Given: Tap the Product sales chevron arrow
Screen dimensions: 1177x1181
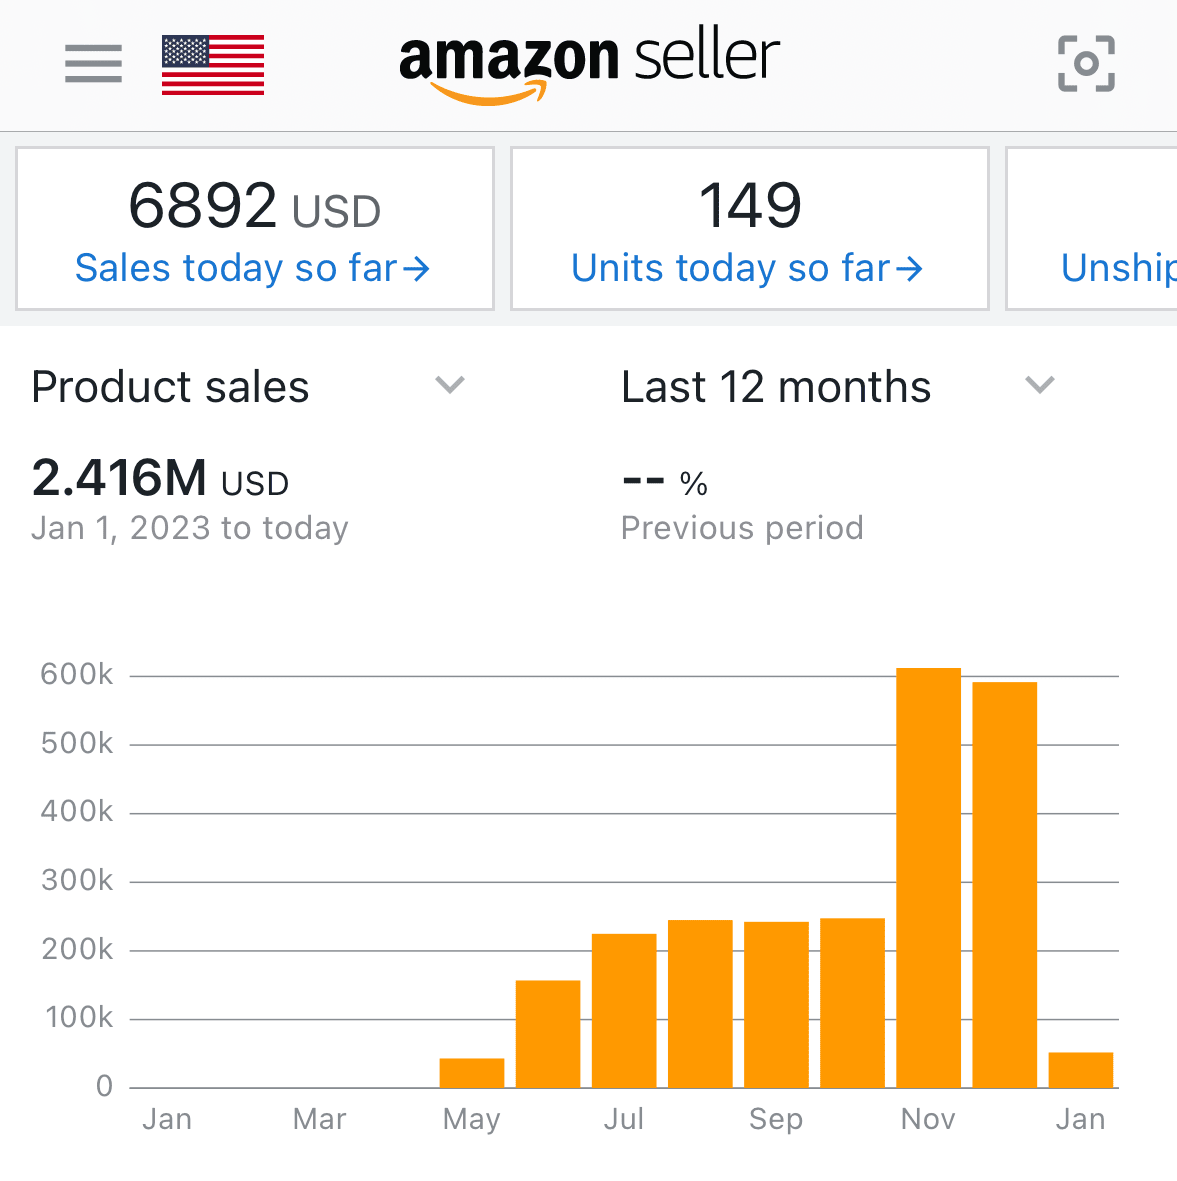Looking at the screenshot, I should pos(451,385).
